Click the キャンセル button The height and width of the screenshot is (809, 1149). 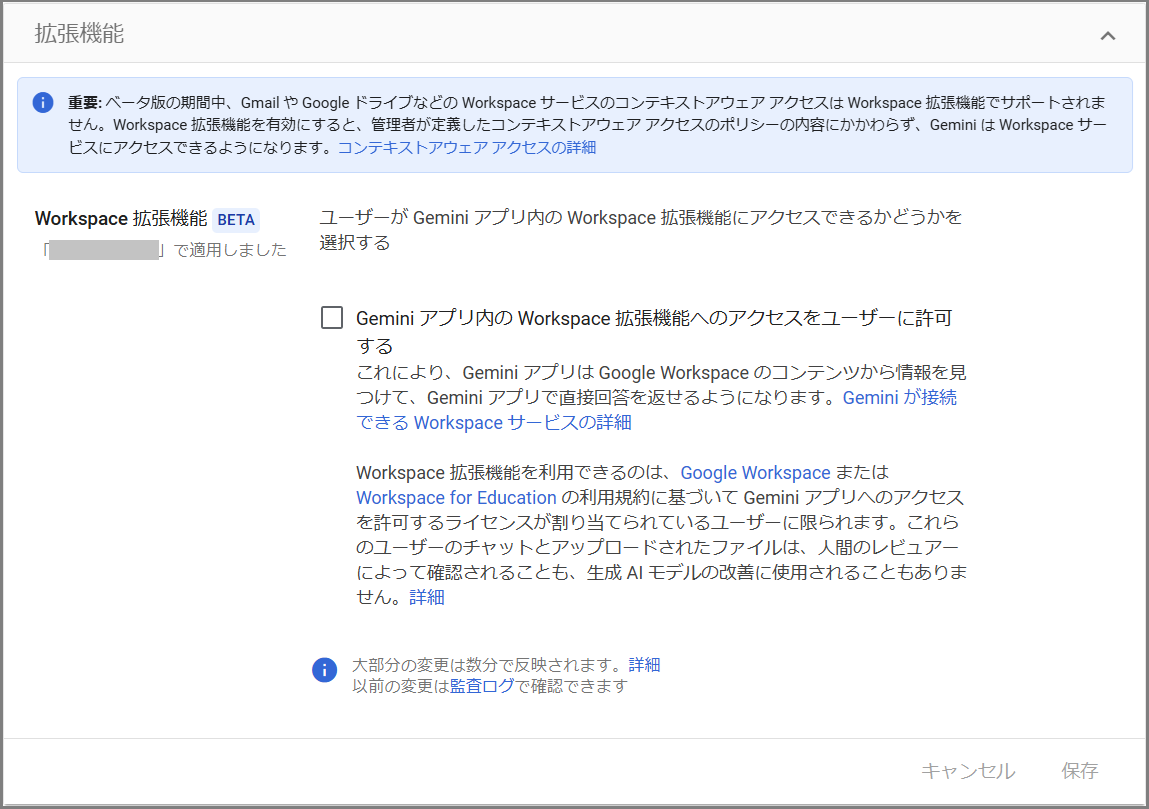[x=968, y=770]
